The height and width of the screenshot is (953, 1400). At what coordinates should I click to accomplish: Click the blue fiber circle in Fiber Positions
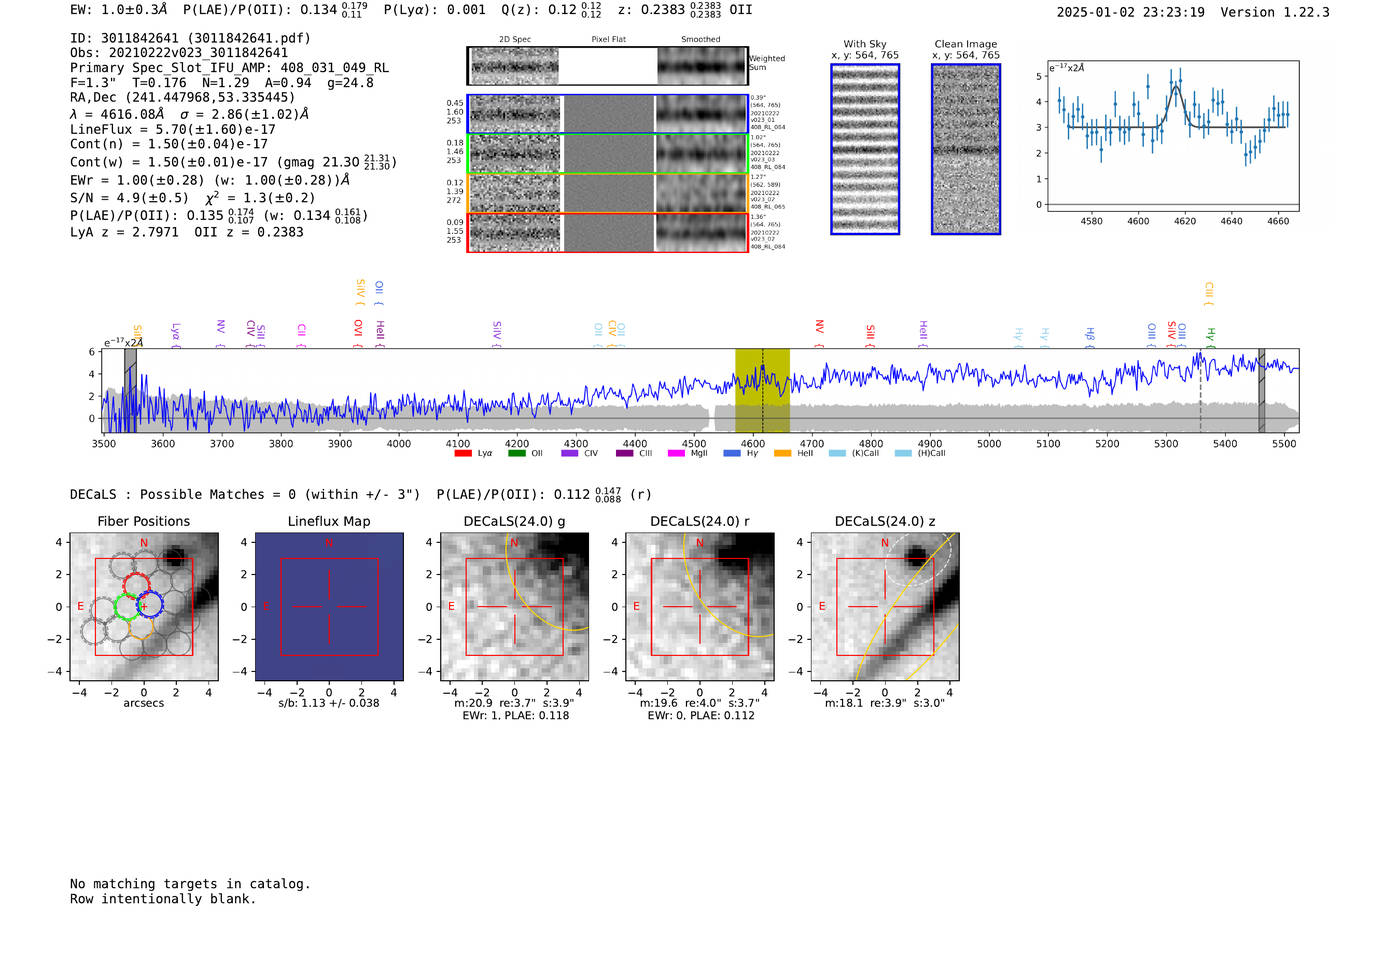click(x=149, y=605)
